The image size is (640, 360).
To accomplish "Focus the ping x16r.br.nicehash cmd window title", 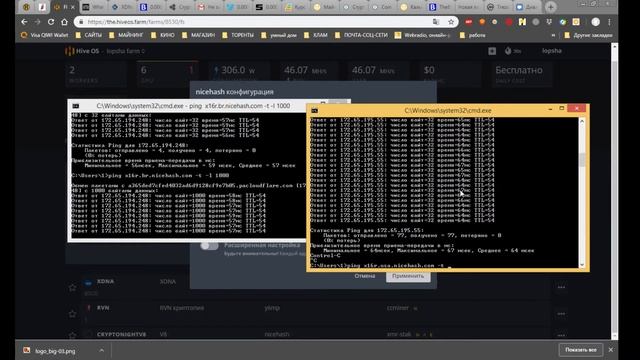I will point(193,106).
